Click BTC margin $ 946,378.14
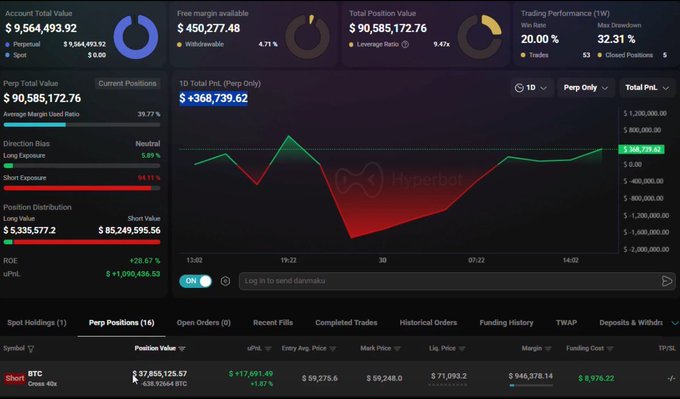Screen dimensions: 680x399 point(531,376)
